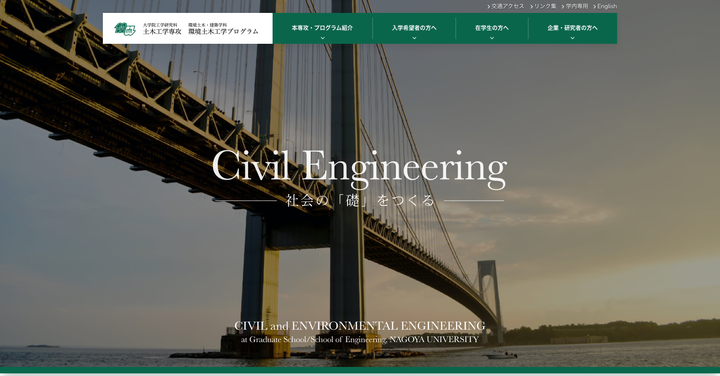This screenshot has width=720, height=376.
Task: Open the 在学生の方へ menu
Action: 492,28
